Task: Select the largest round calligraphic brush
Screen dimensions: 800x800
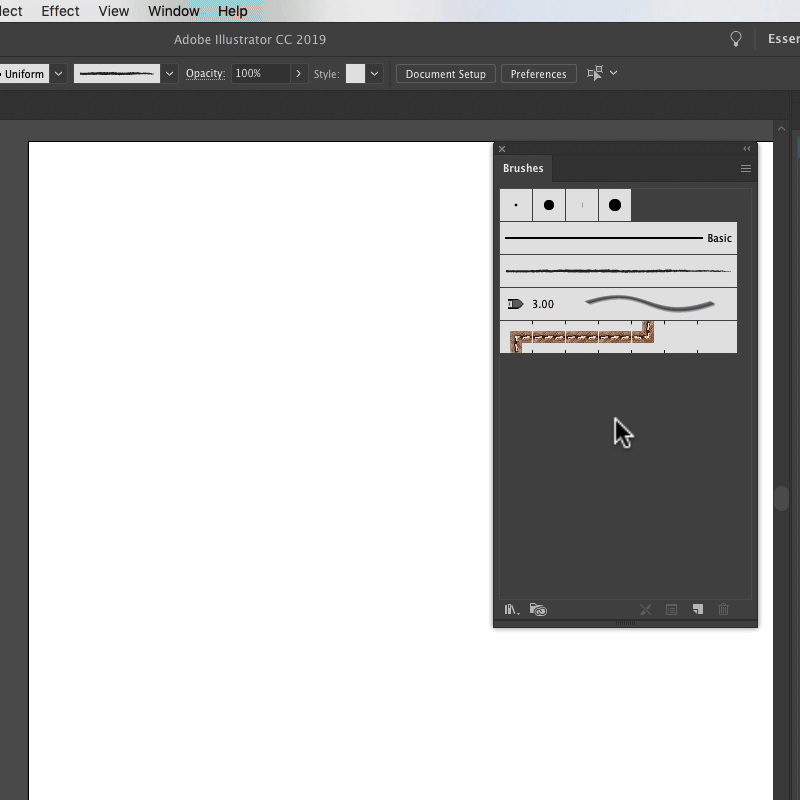Action: tap(615, 205)
